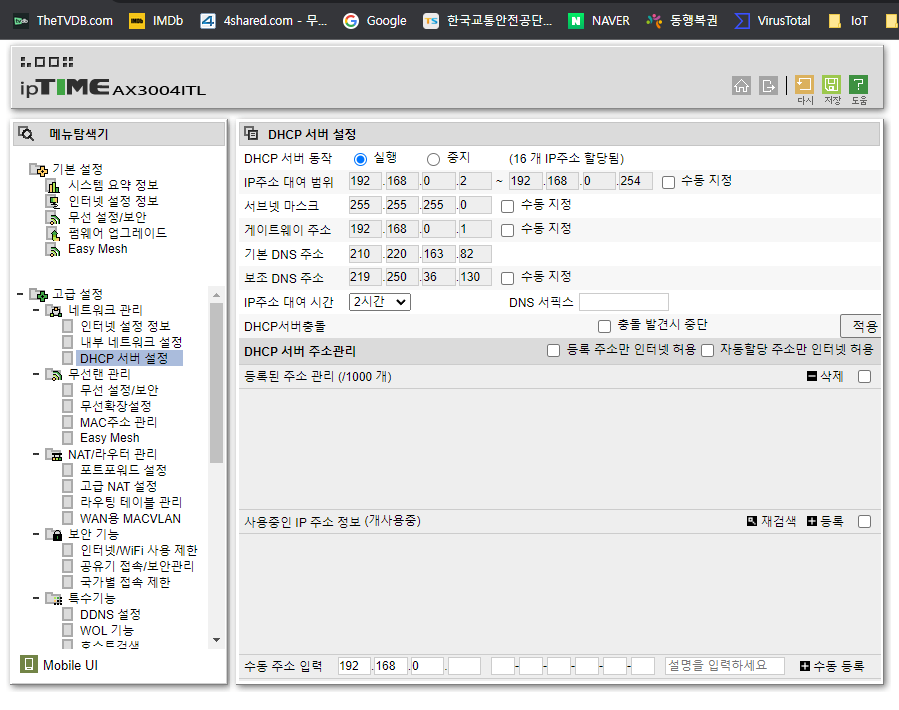Open the VirusTotal bookmark
Image resolution: width=899 pixels, height=710 pixels.
click(773, 21)
